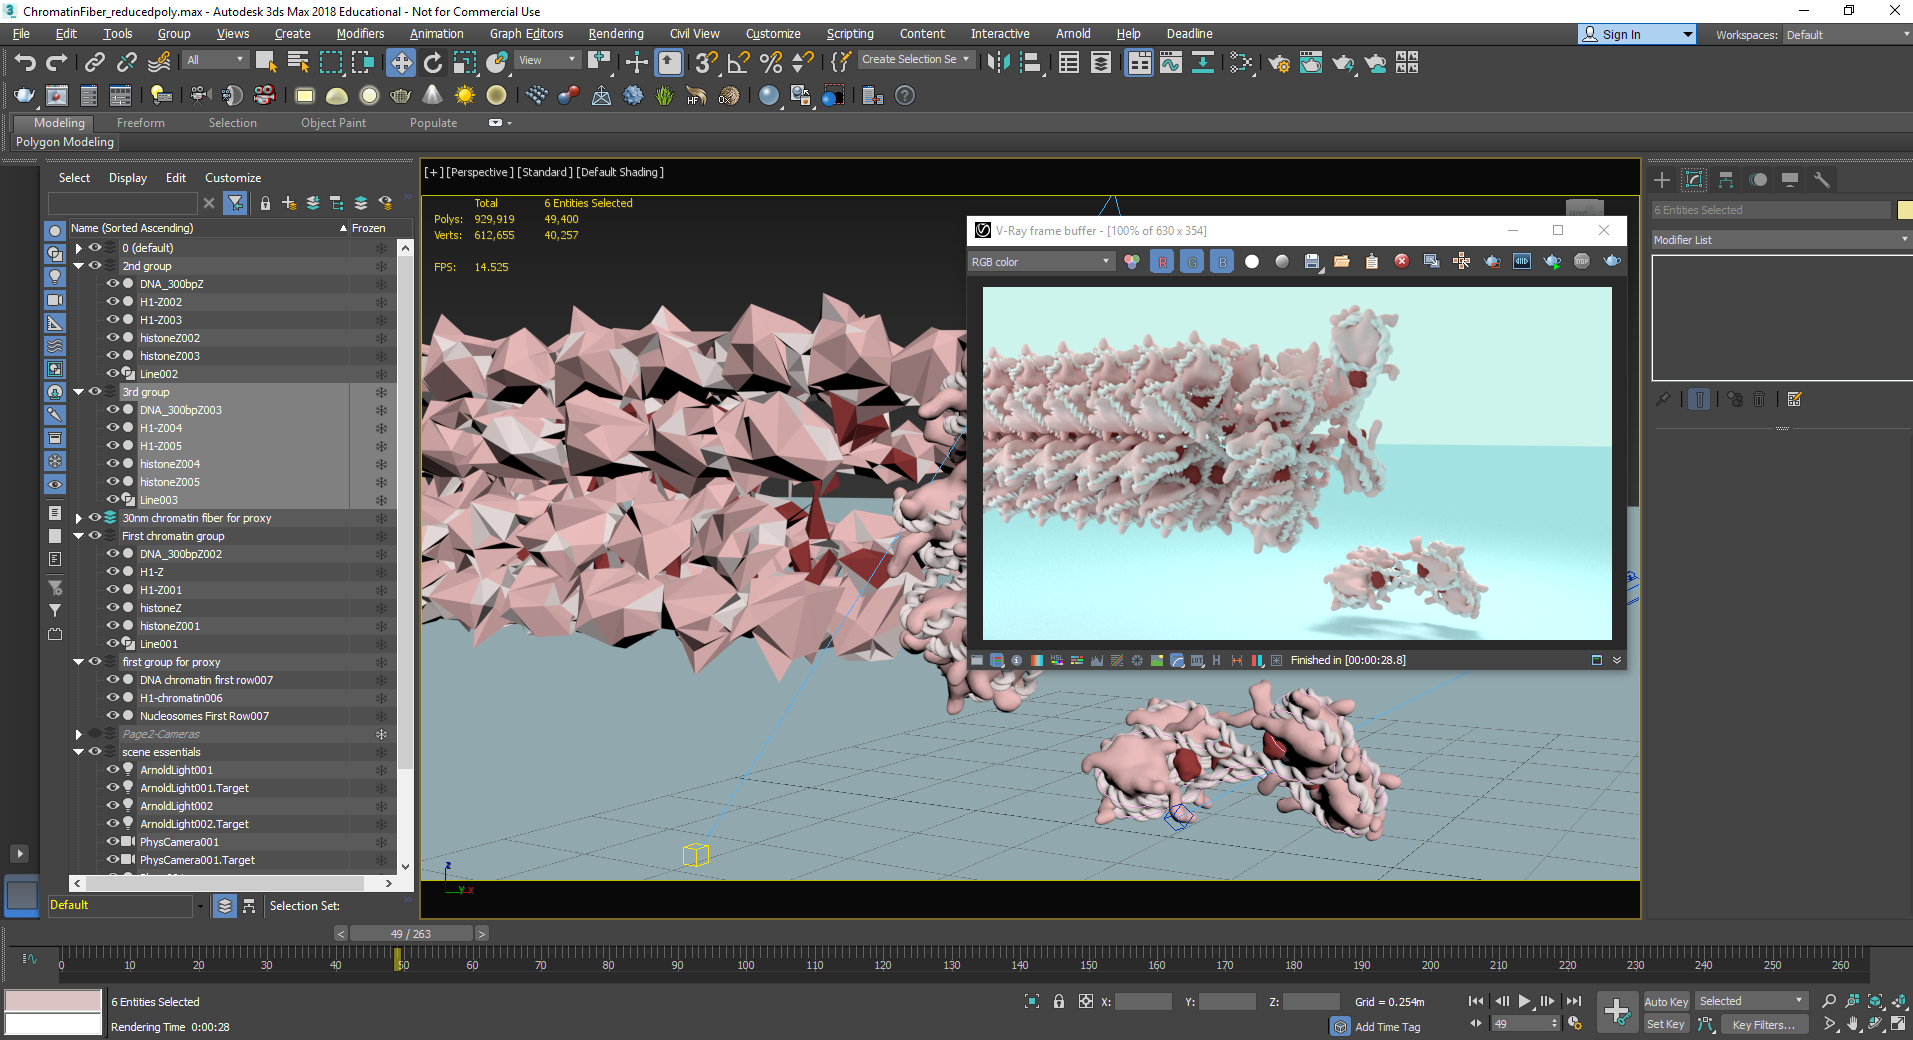This screenshot has width=1913, height=1040.
Task: Click the Undo arrow icon
Action: coord(25,63)
